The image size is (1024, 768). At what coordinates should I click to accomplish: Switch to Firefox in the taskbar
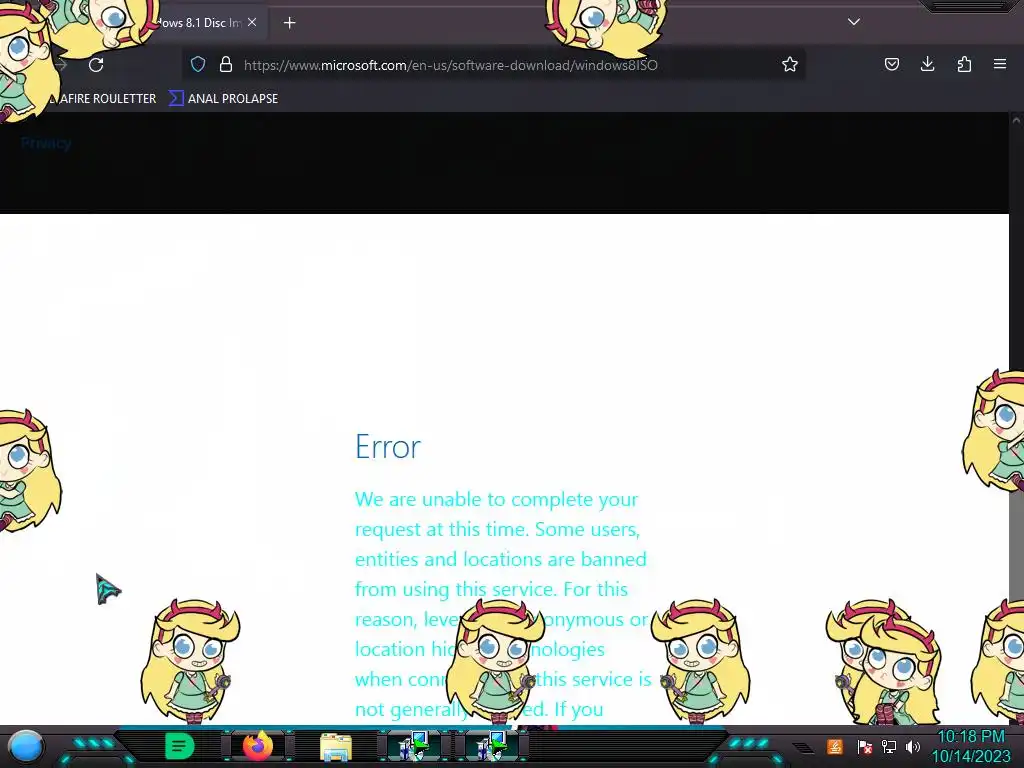(257, 746)
